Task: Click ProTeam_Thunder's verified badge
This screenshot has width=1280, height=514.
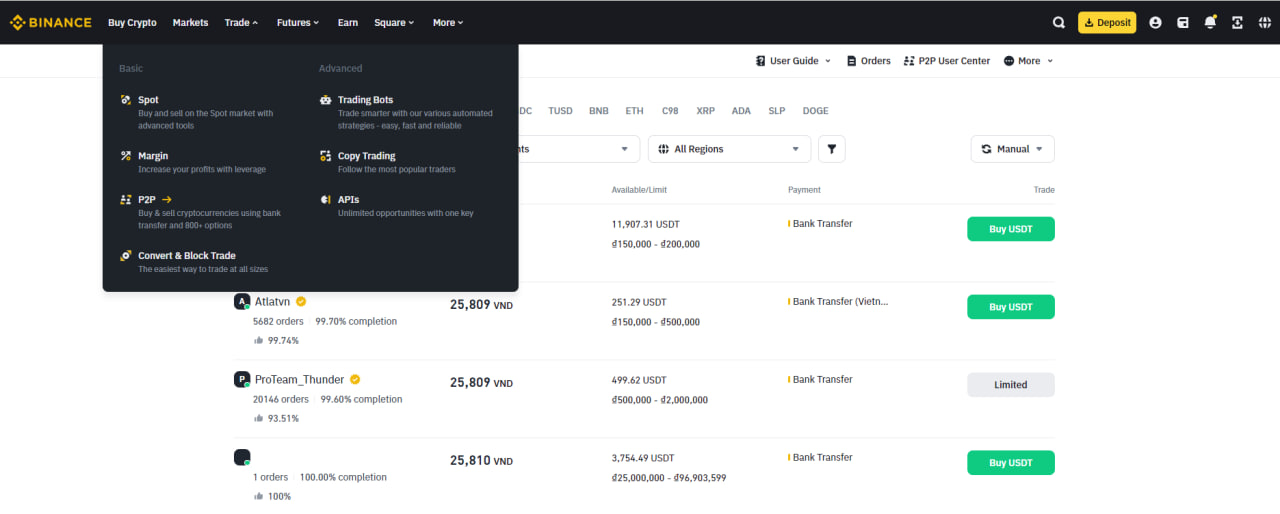Action: point(355,379)
